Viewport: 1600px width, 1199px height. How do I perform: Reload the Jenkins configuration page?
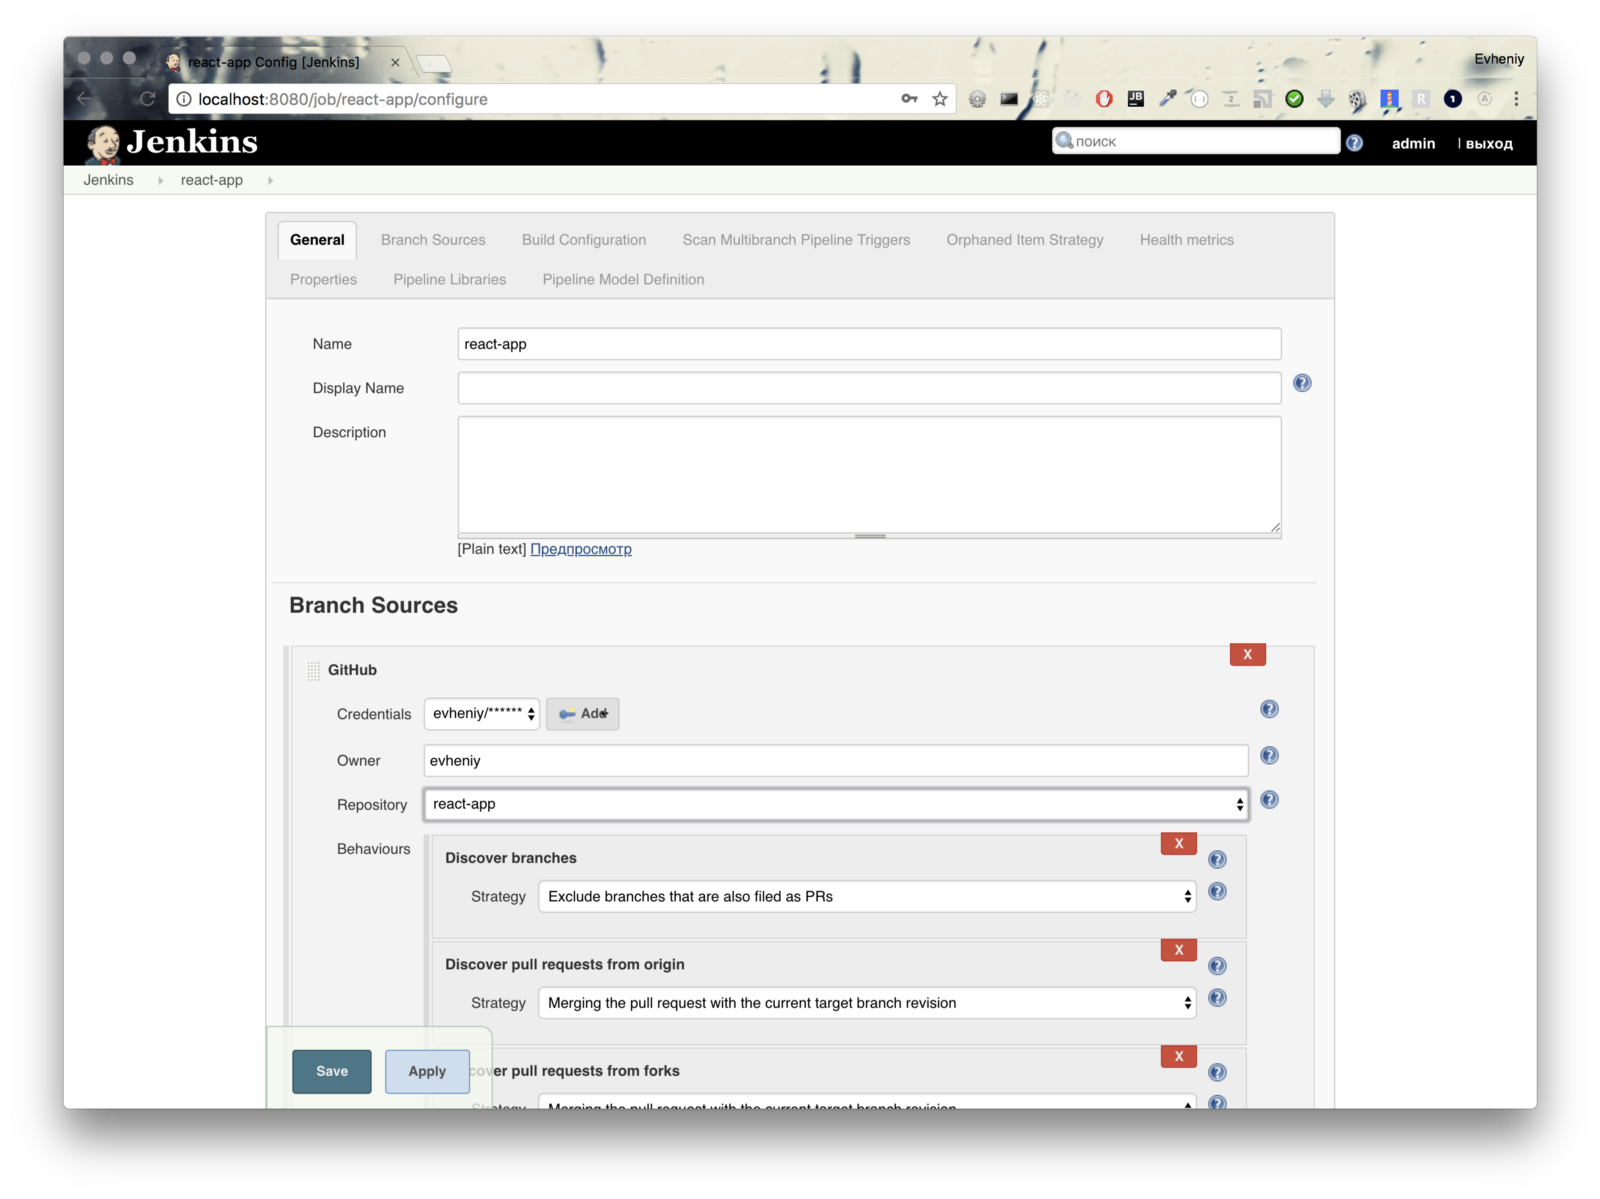pos(147,99)
